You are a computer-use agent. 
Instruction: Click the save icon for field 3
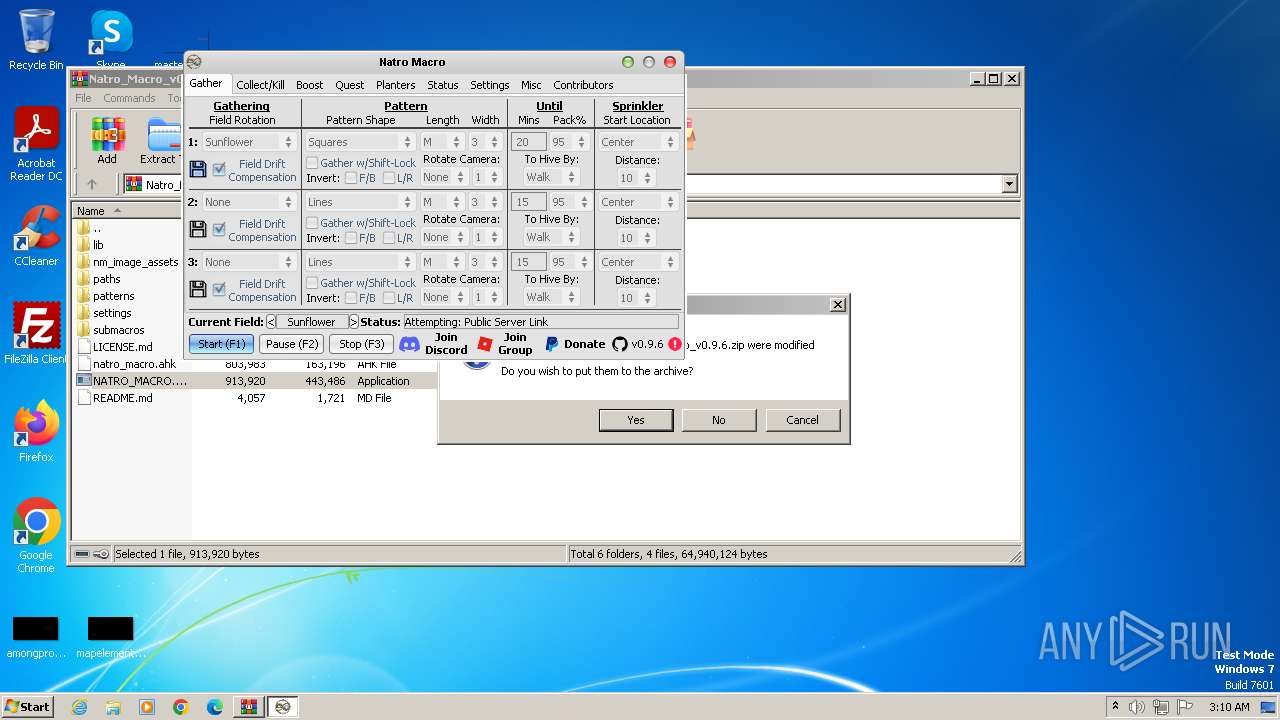pos(197,289)
